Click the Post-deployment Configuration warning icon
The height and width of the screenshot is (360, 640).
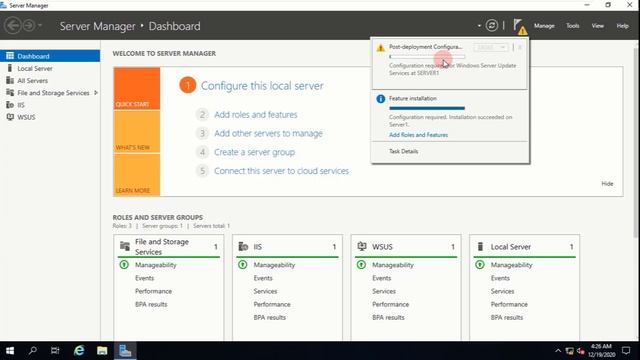pos(380,47)
